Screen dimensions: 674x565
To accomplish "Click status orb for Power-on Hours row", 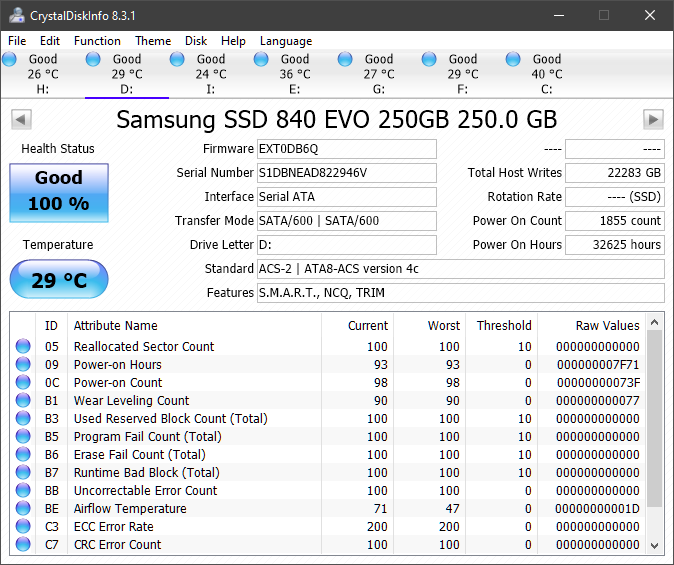I will [23, 364].
